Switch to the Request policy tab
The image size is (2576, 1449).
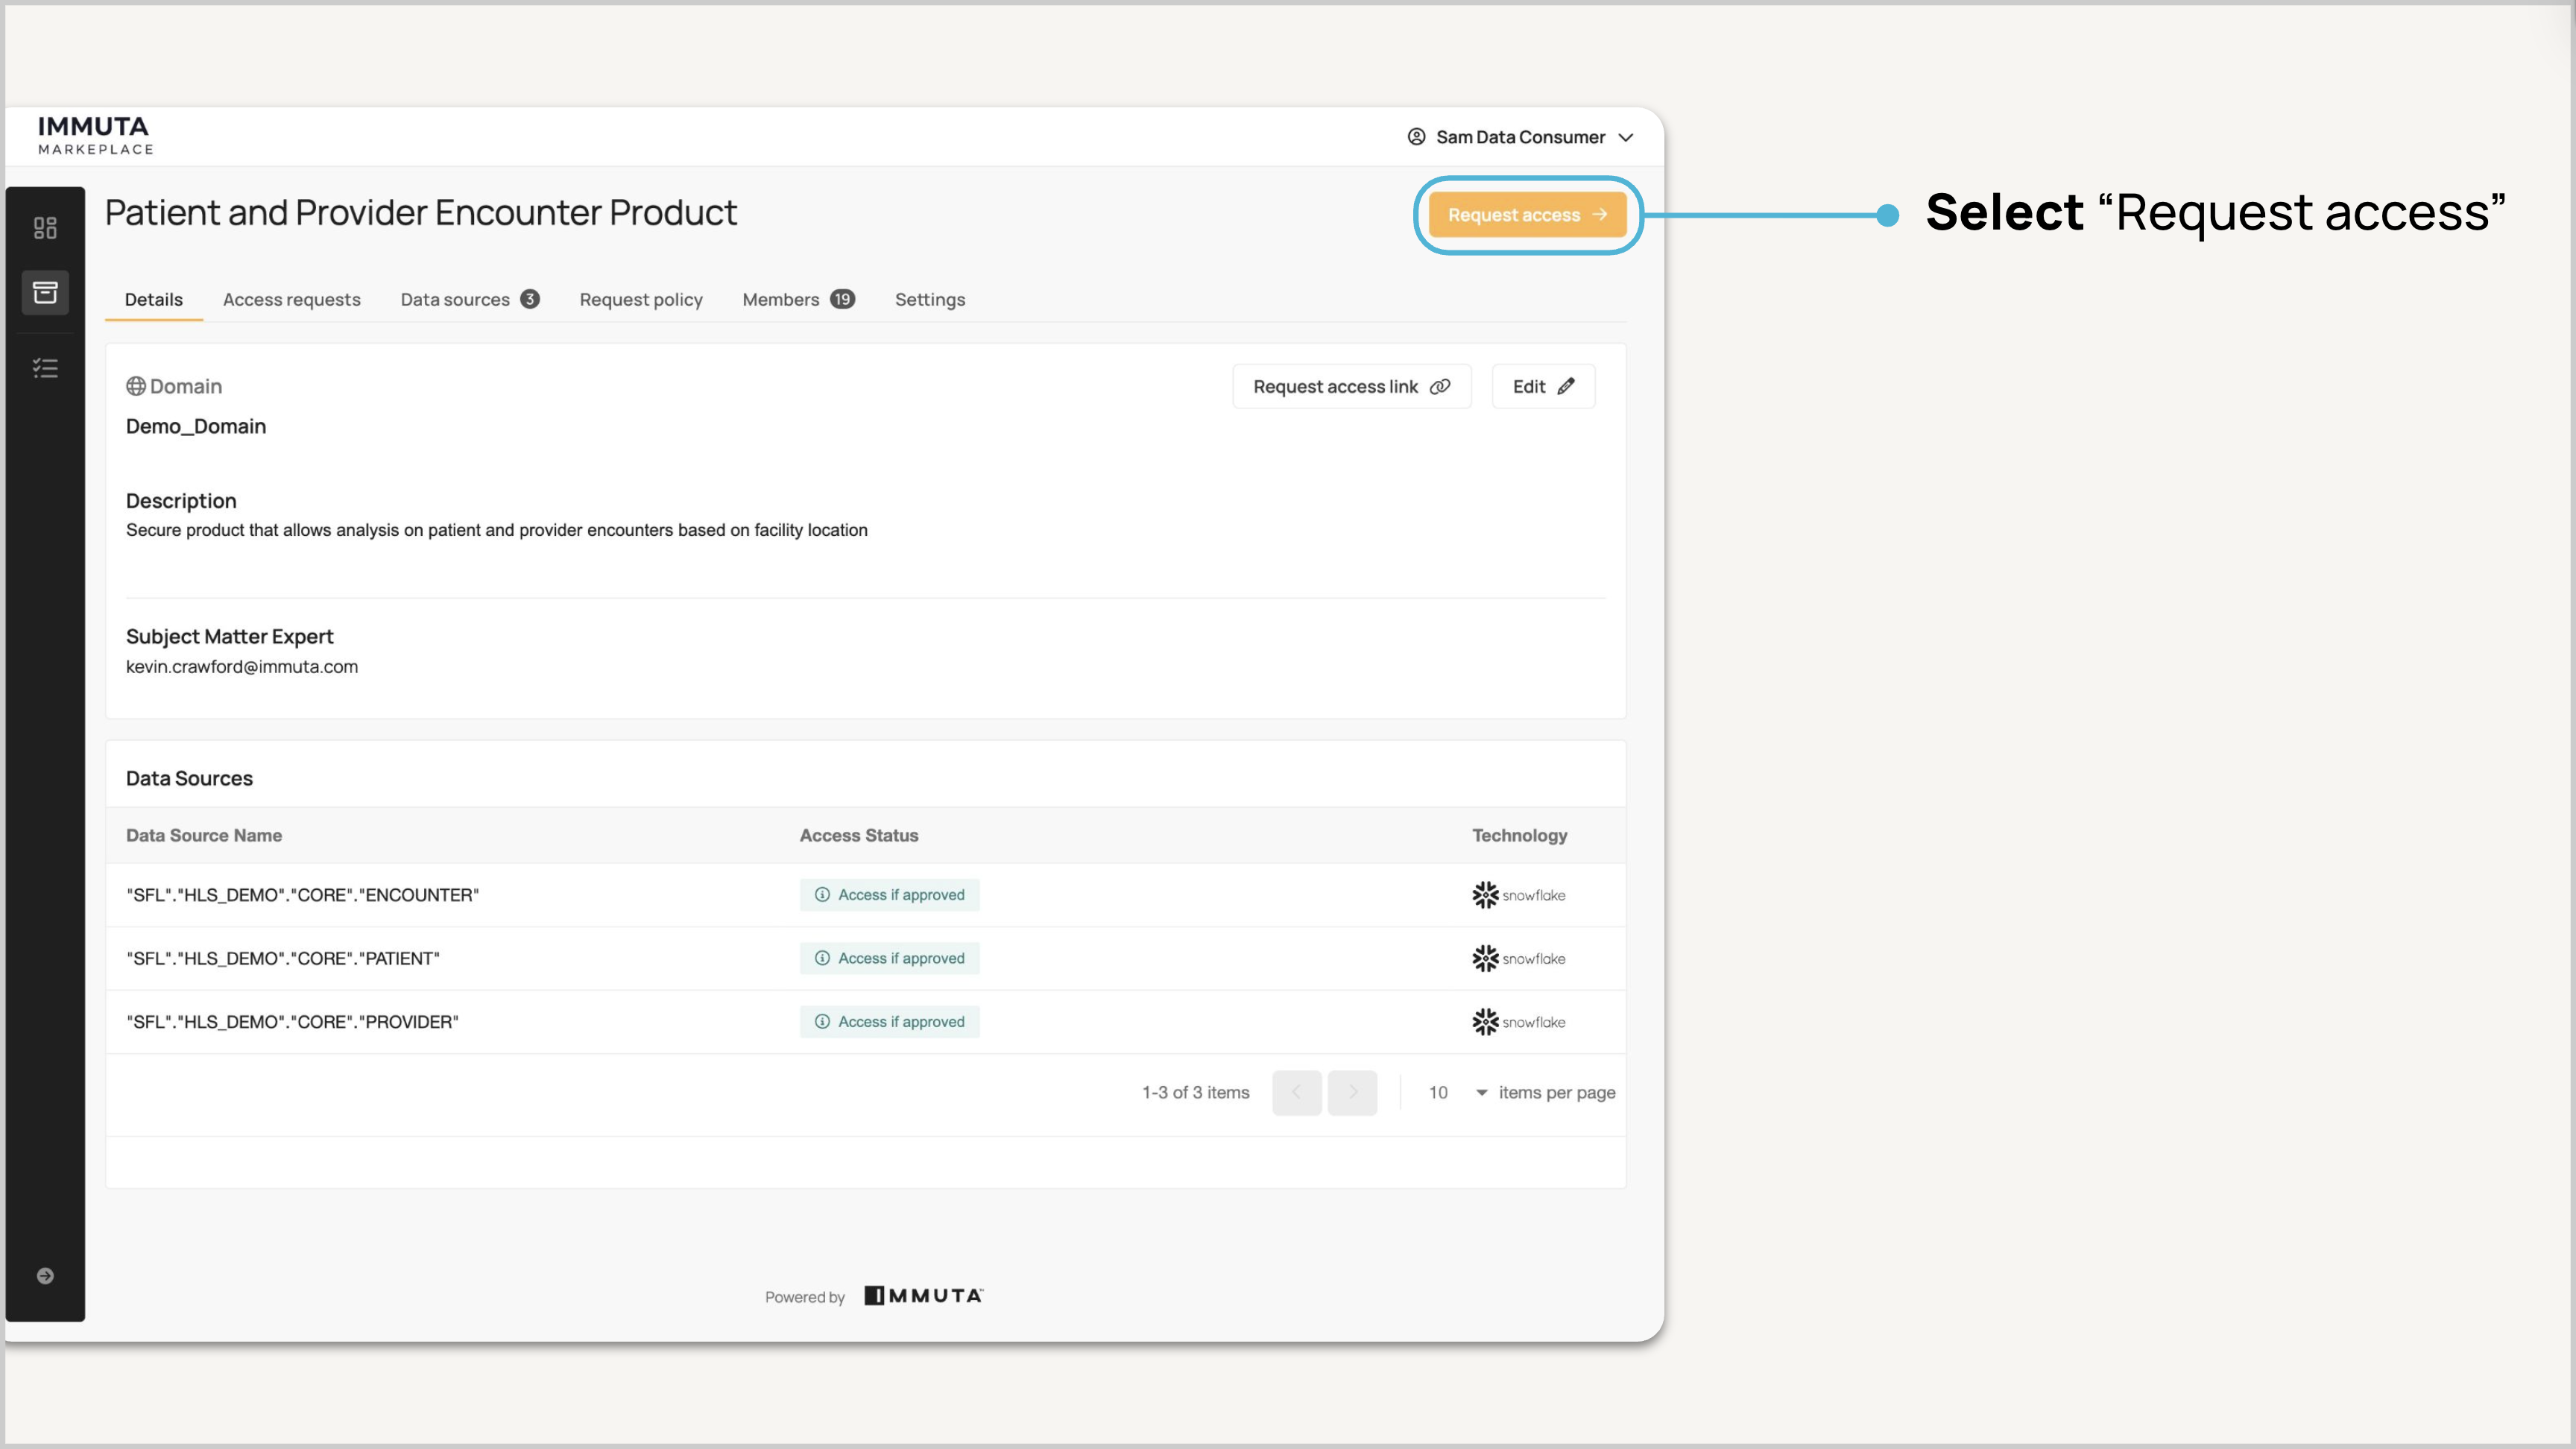641,299
